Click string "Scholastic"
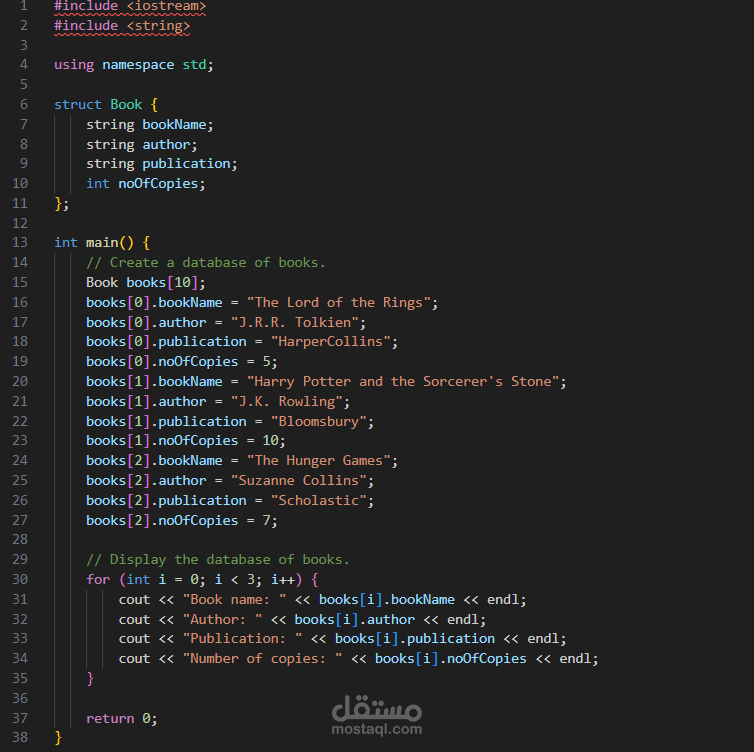Image resolution: width=754 pixels, height=752 pixels. click(x=319, y=501)
